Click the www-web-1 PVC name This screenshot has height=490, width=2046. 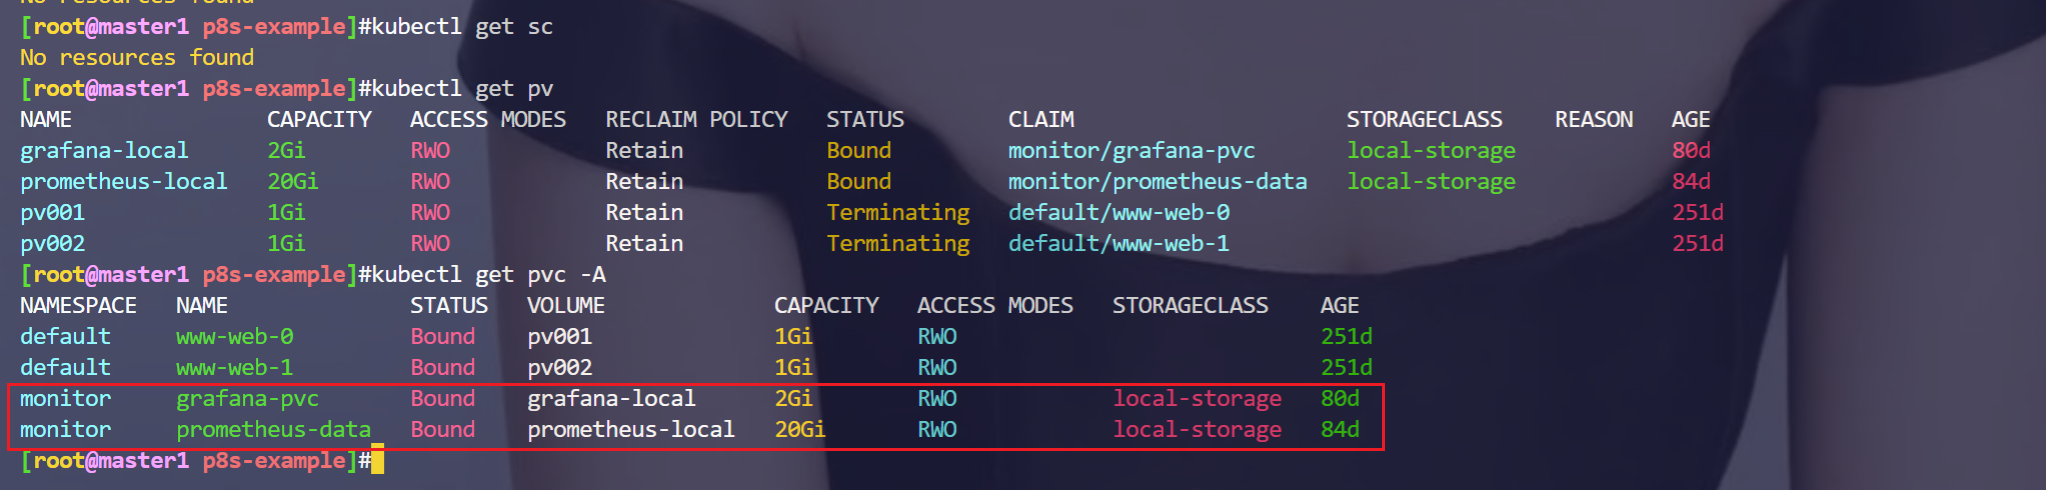coord(235,367)
